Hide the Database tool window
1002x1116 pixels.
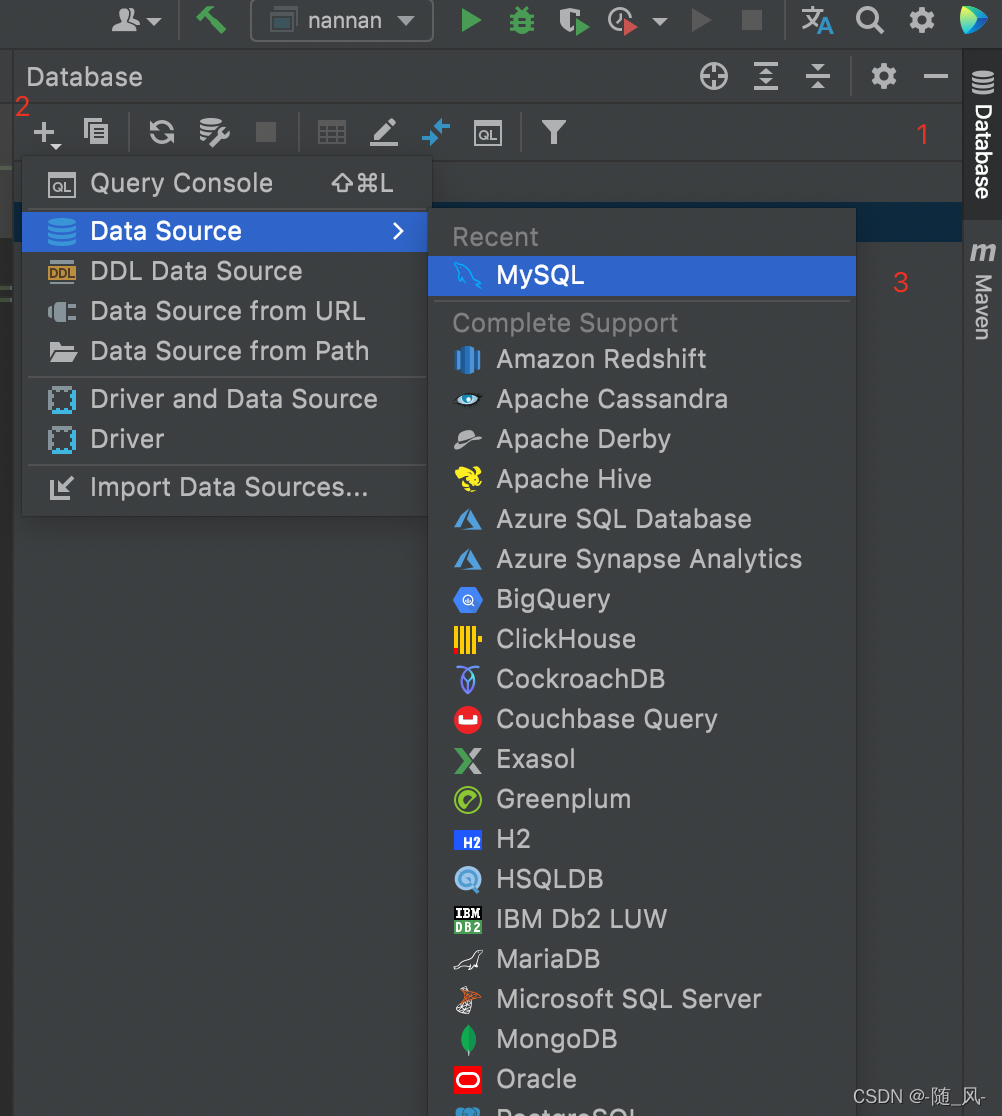[x=935, y=76]
